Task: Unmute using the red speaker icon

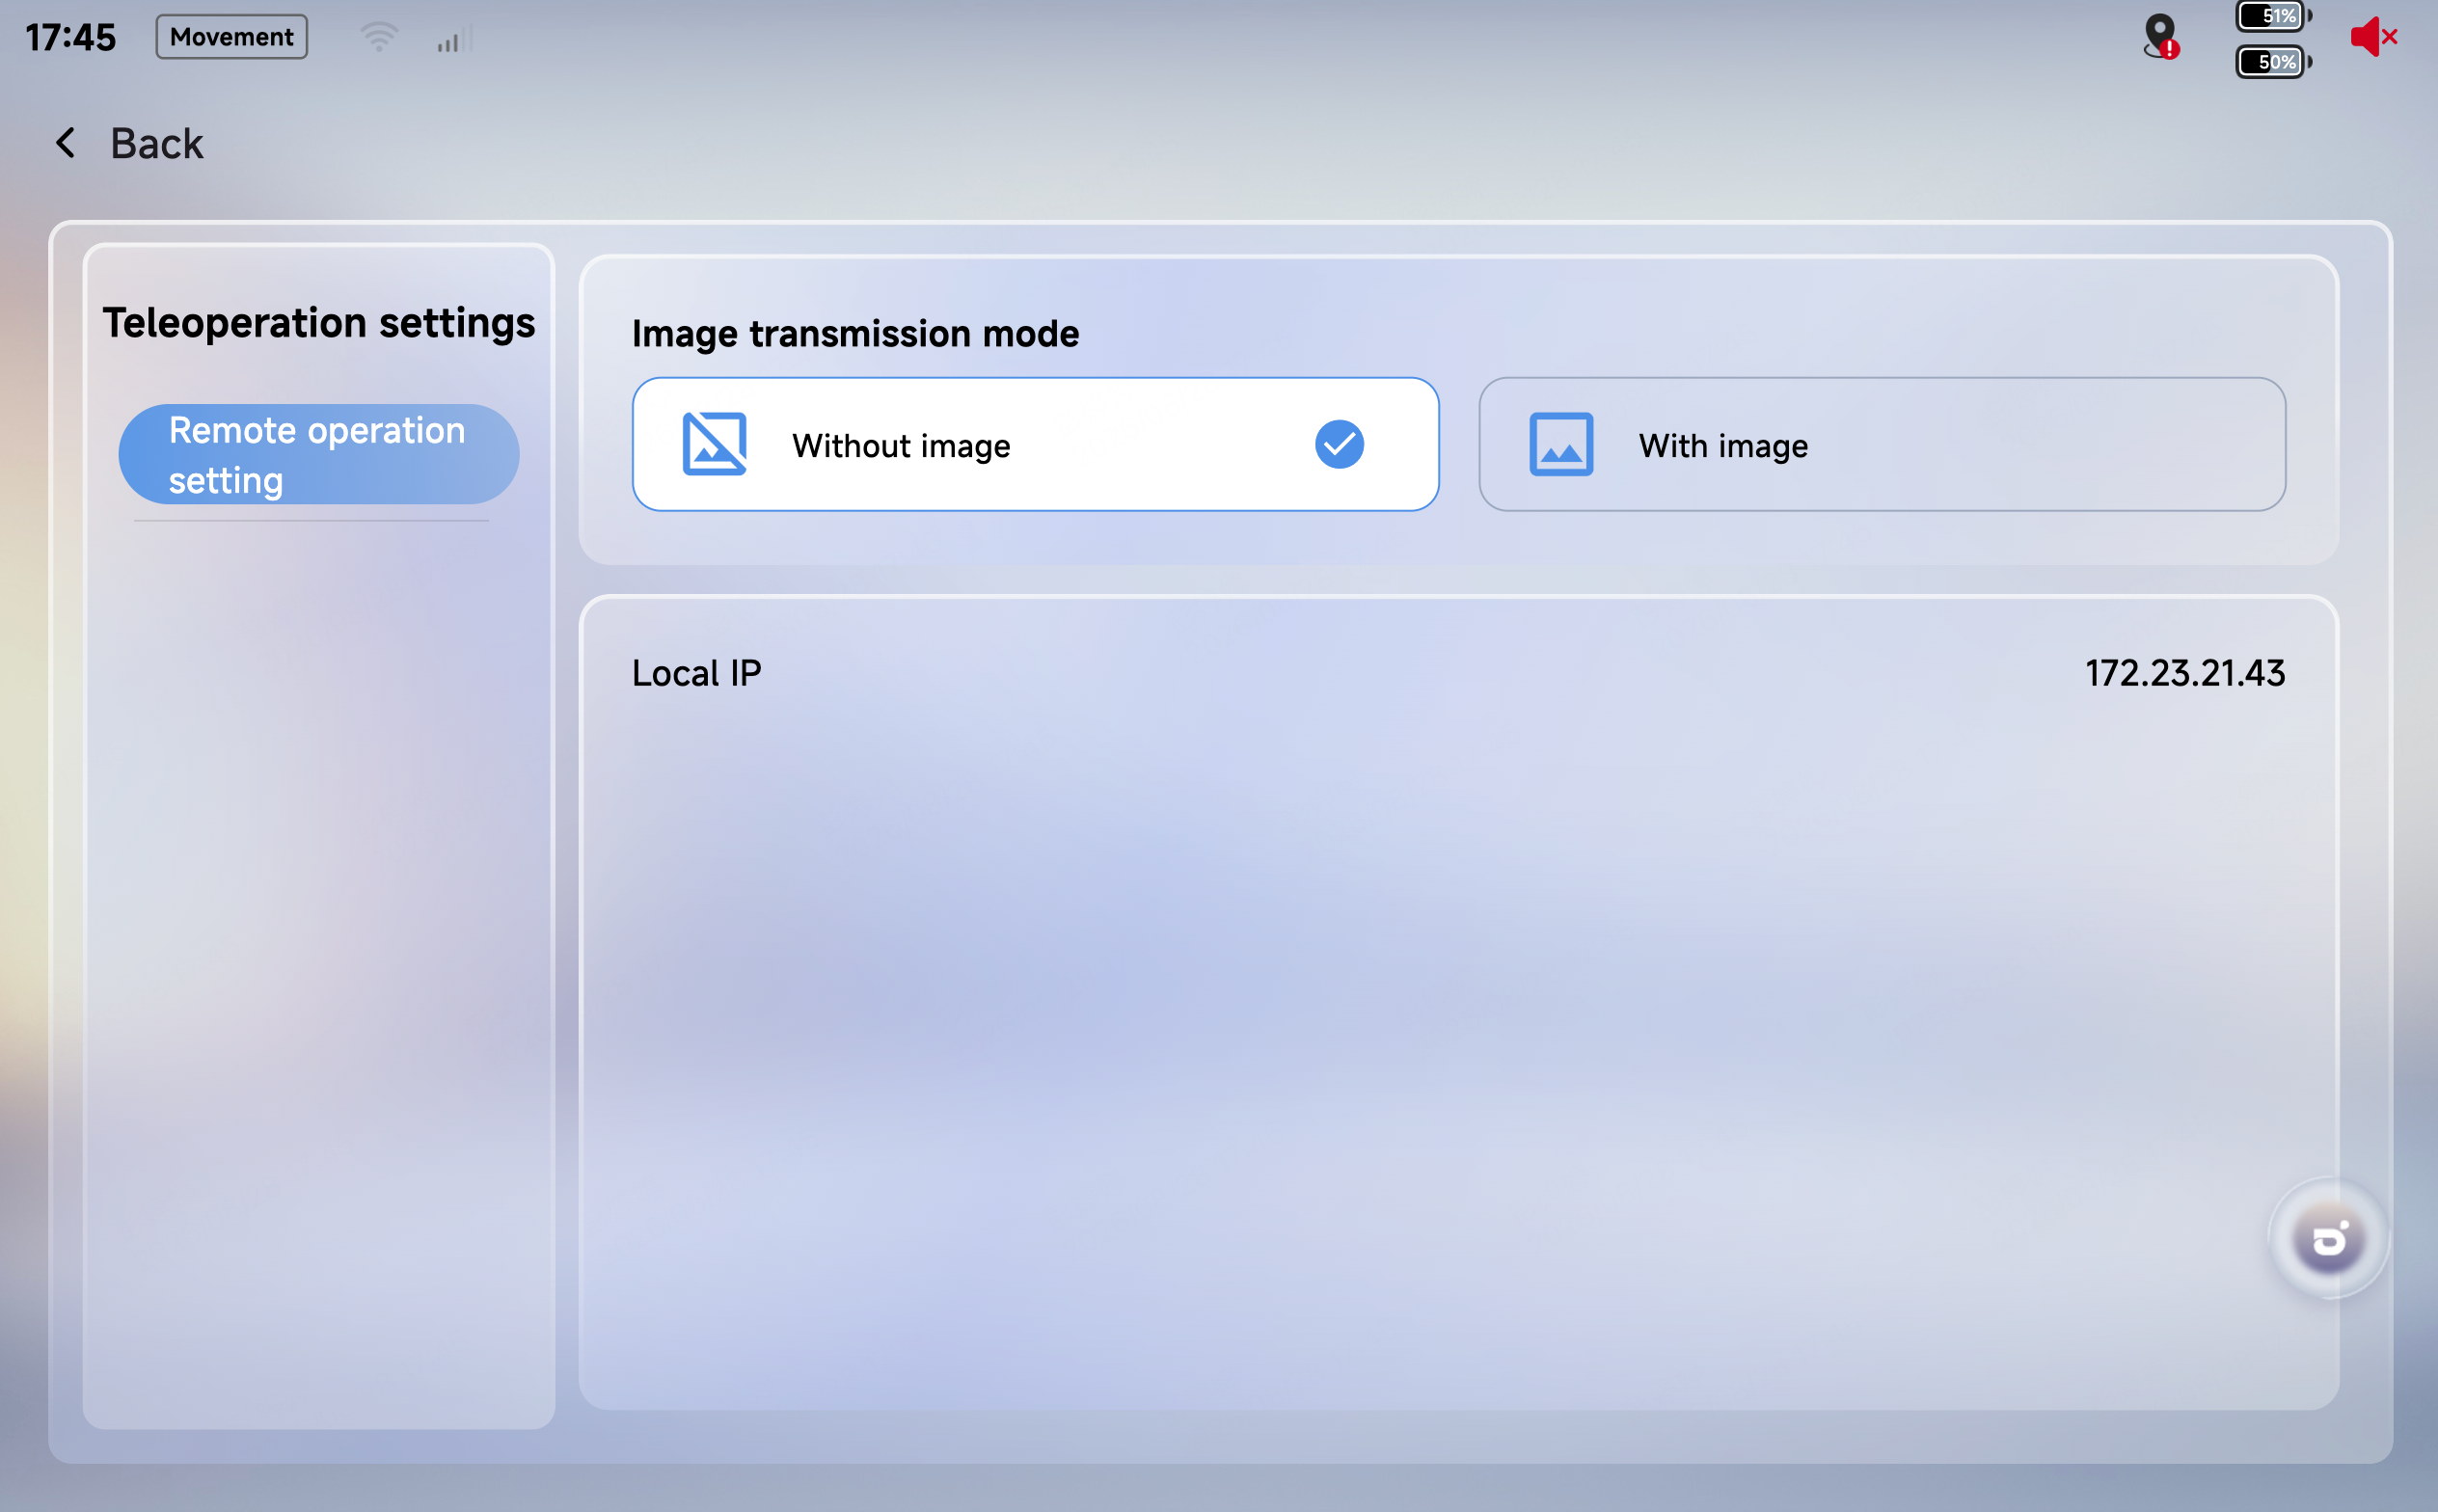Action: 2374,37
